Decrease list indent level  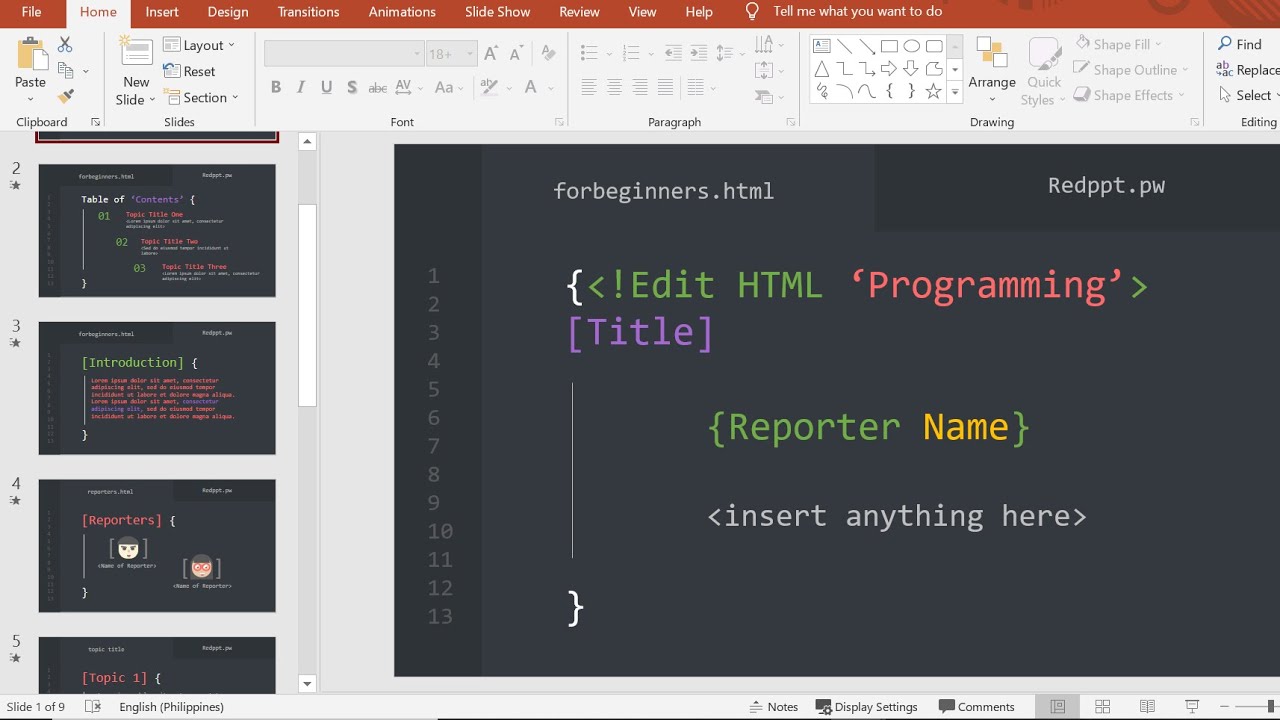click(x=673, y=53)
